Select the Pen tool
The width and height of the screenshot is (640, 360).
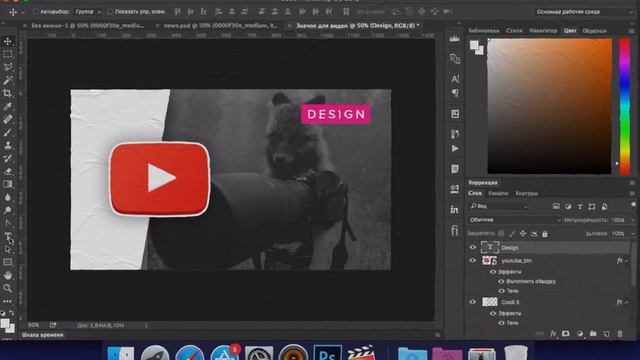7,223
